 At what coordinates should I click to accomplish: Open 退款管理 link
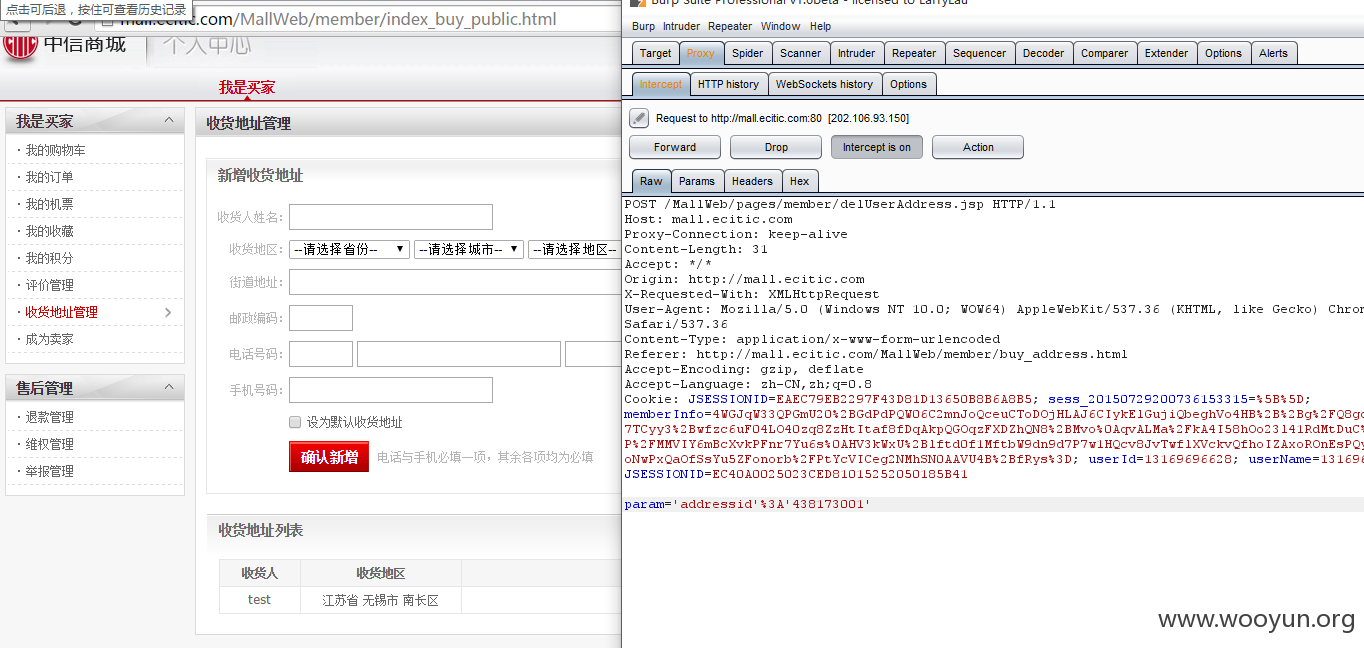tap(49, 417)
